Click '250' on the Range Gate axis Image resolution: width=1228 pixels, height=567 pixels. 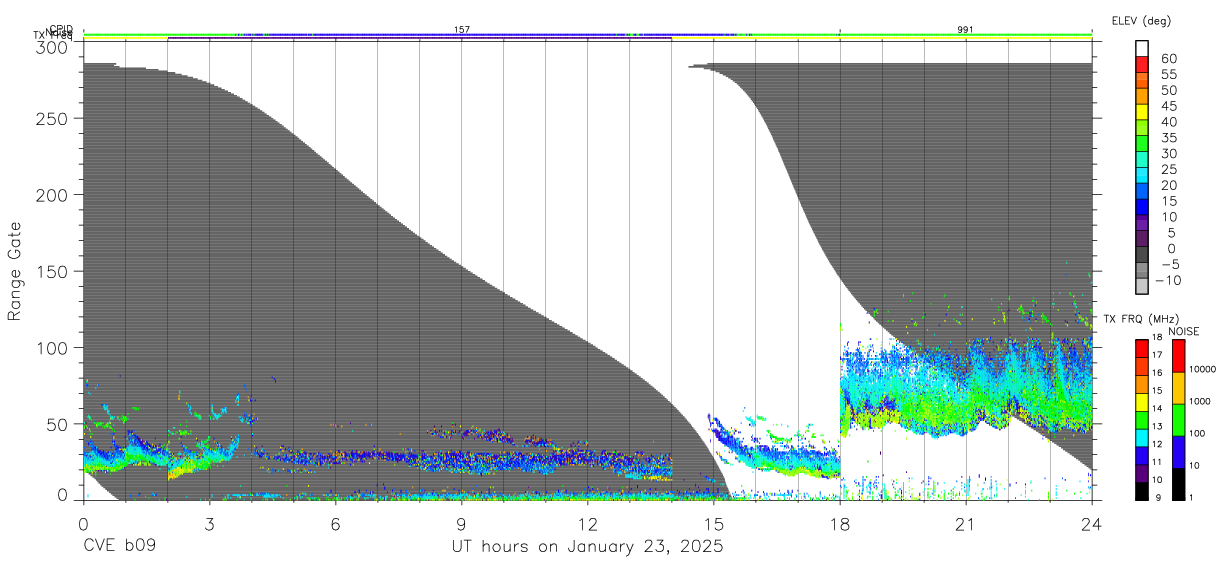[x=53, y=118]
